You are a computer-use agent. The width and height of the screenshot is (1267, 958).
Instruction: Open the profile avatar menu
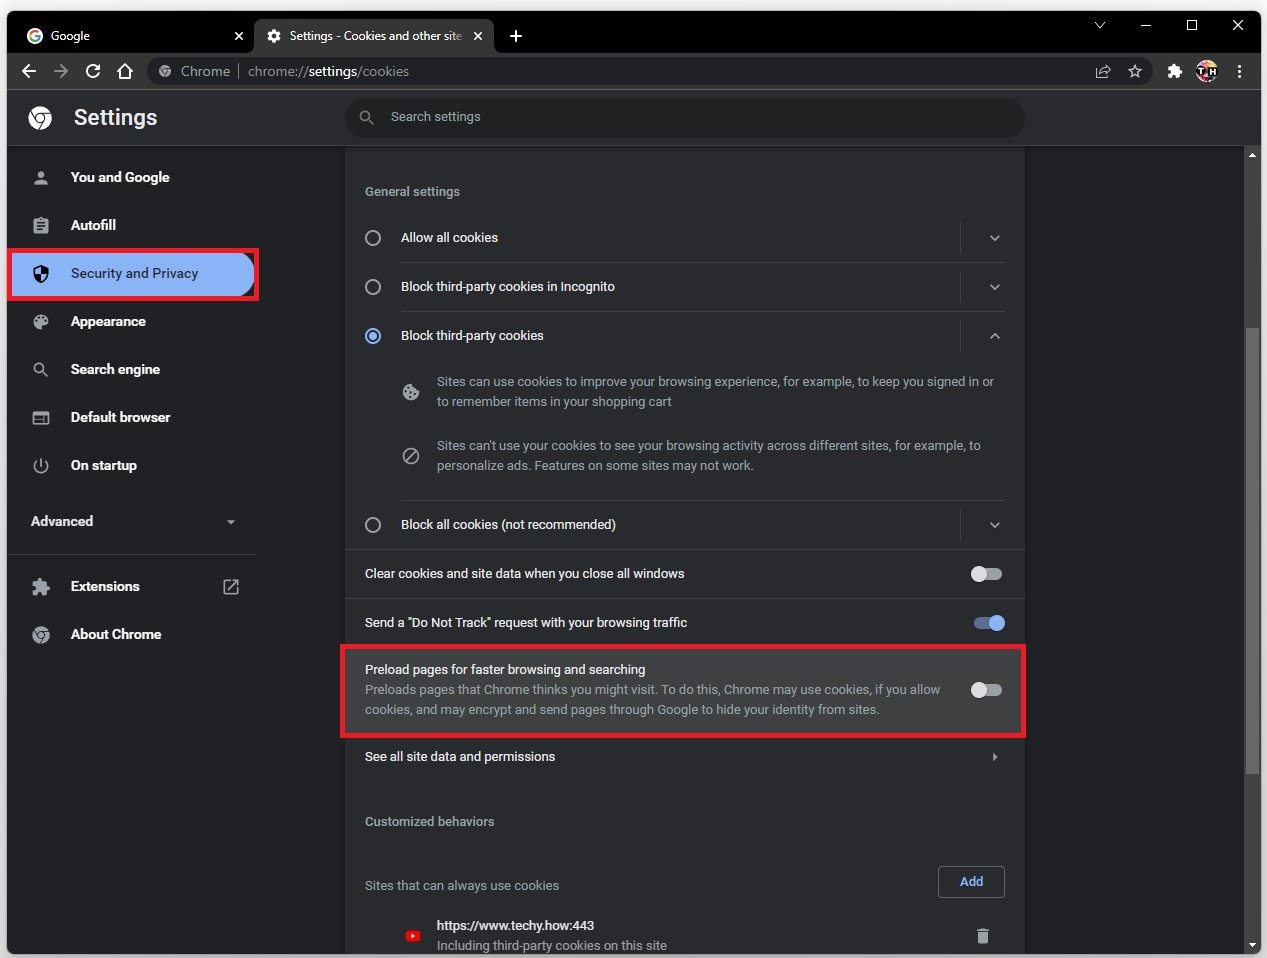(1207, 71)
